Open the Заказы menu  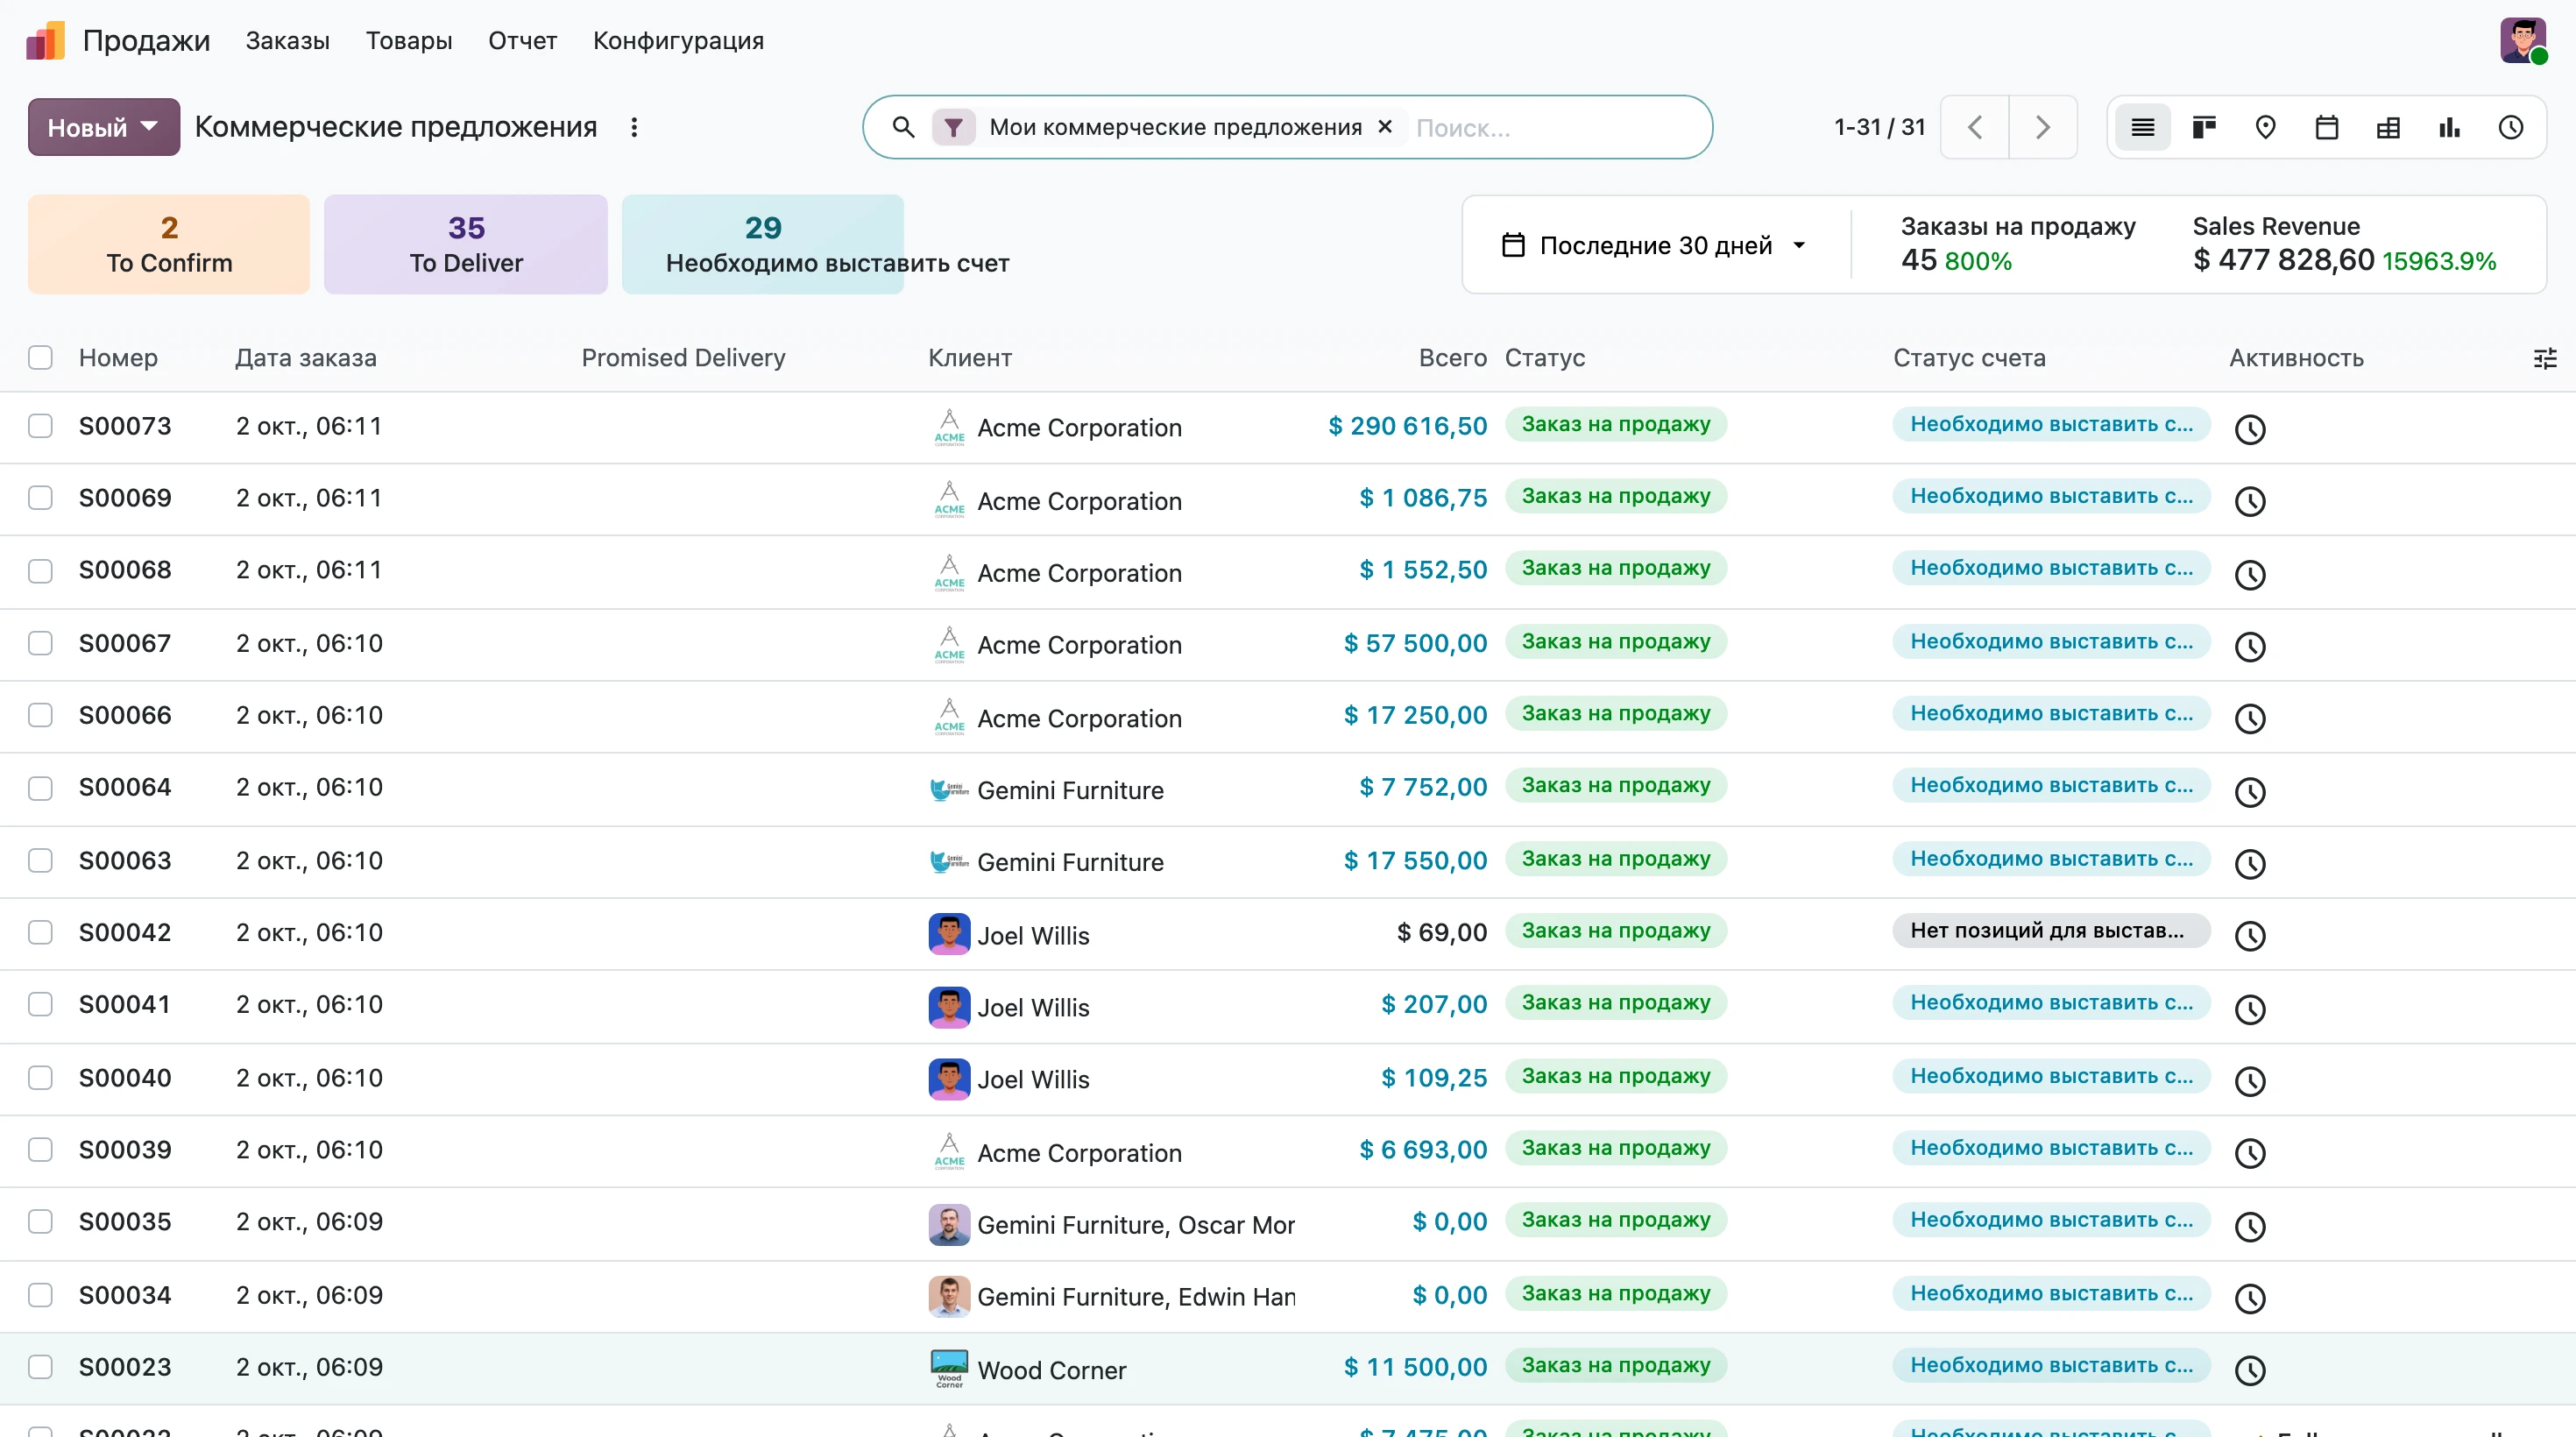click(287, 41)
